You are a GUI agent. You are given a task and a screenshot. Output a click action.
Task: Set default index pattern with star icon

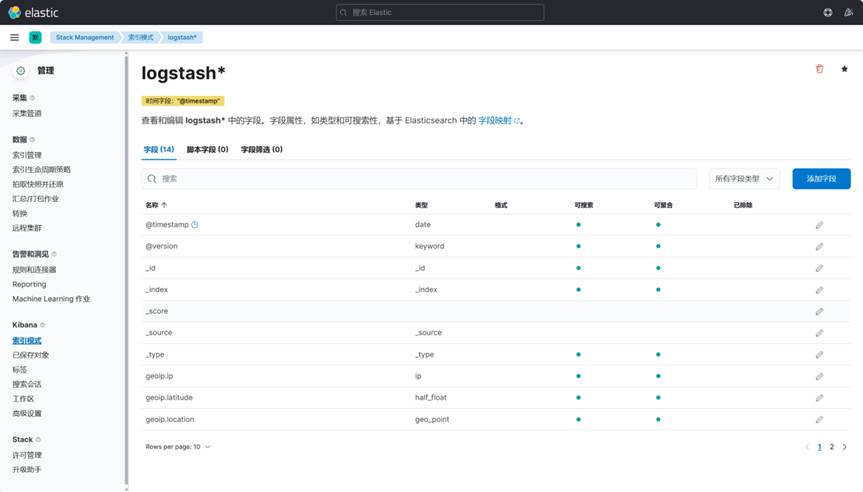(844, 69)
